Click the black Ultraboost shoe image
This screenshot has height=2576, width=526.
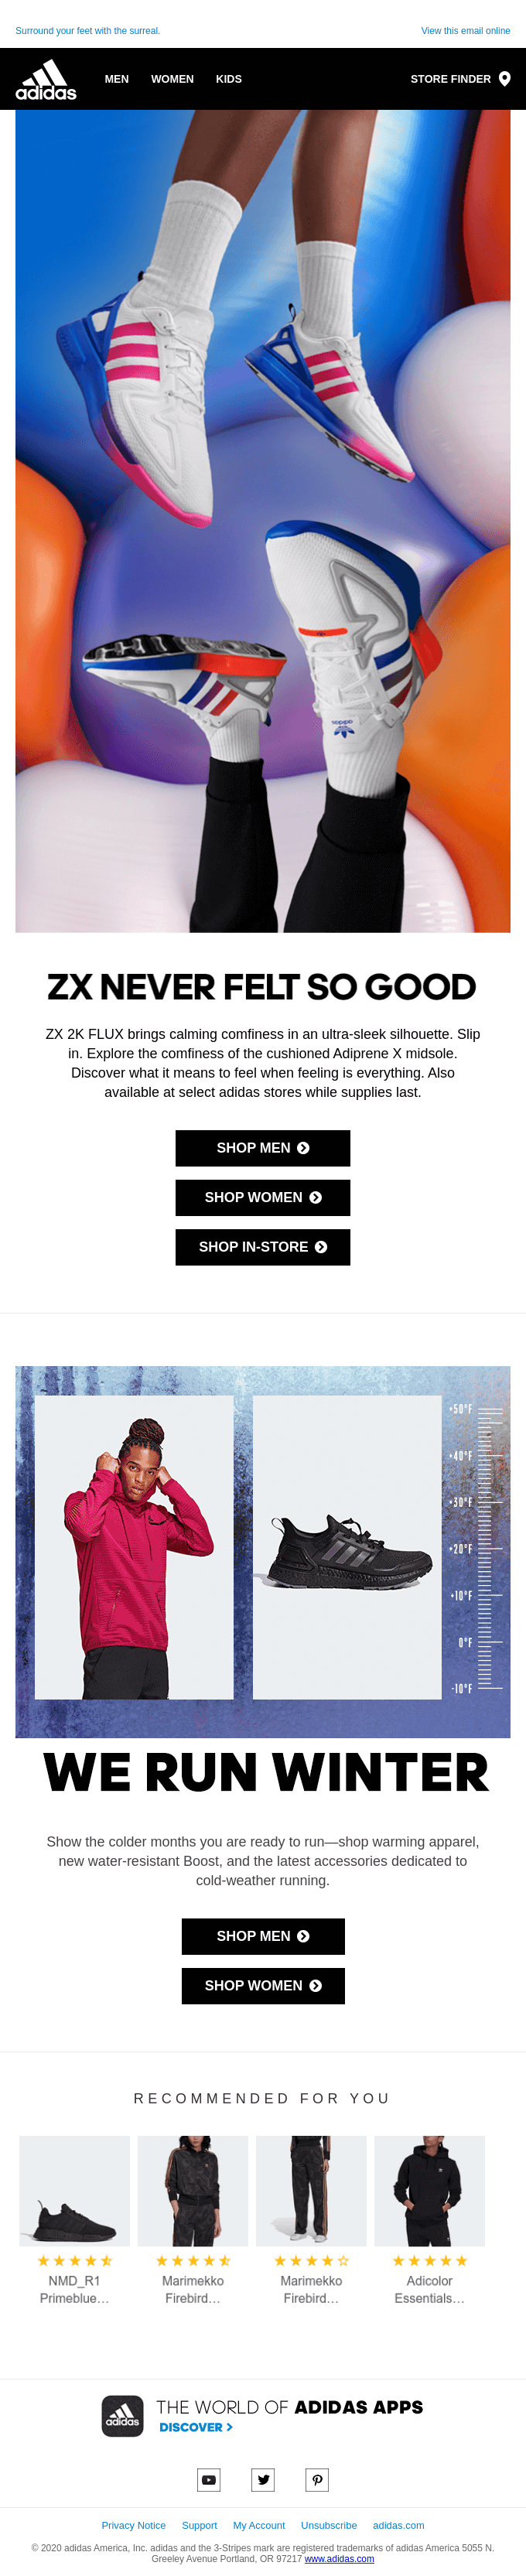(347, 1547)
